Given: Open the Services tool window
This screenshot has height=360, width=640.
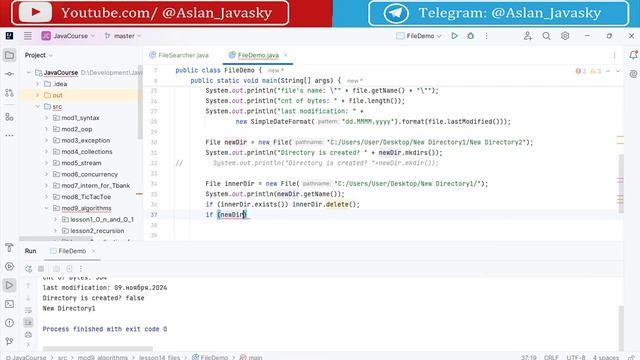Looking at the screenshot, I should click(9, 267).
